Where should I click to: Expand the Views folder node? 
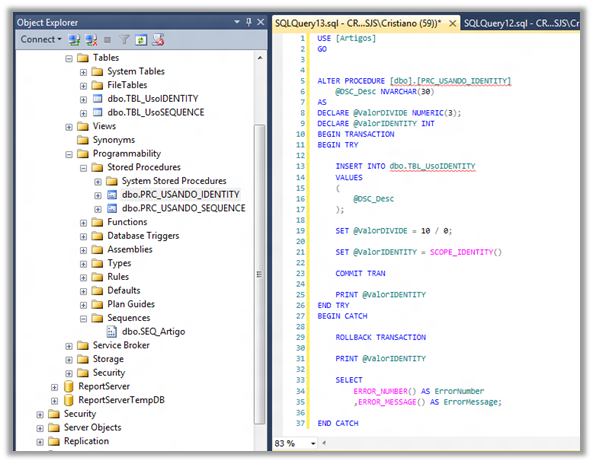coord(69,127)
